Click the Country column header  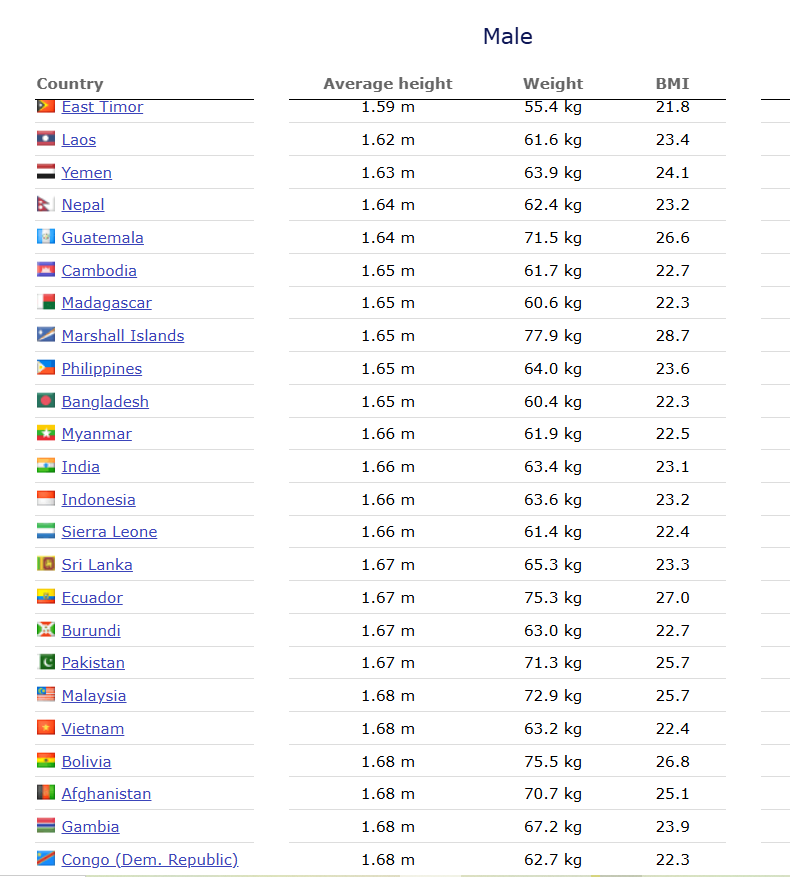coord(70,84)
